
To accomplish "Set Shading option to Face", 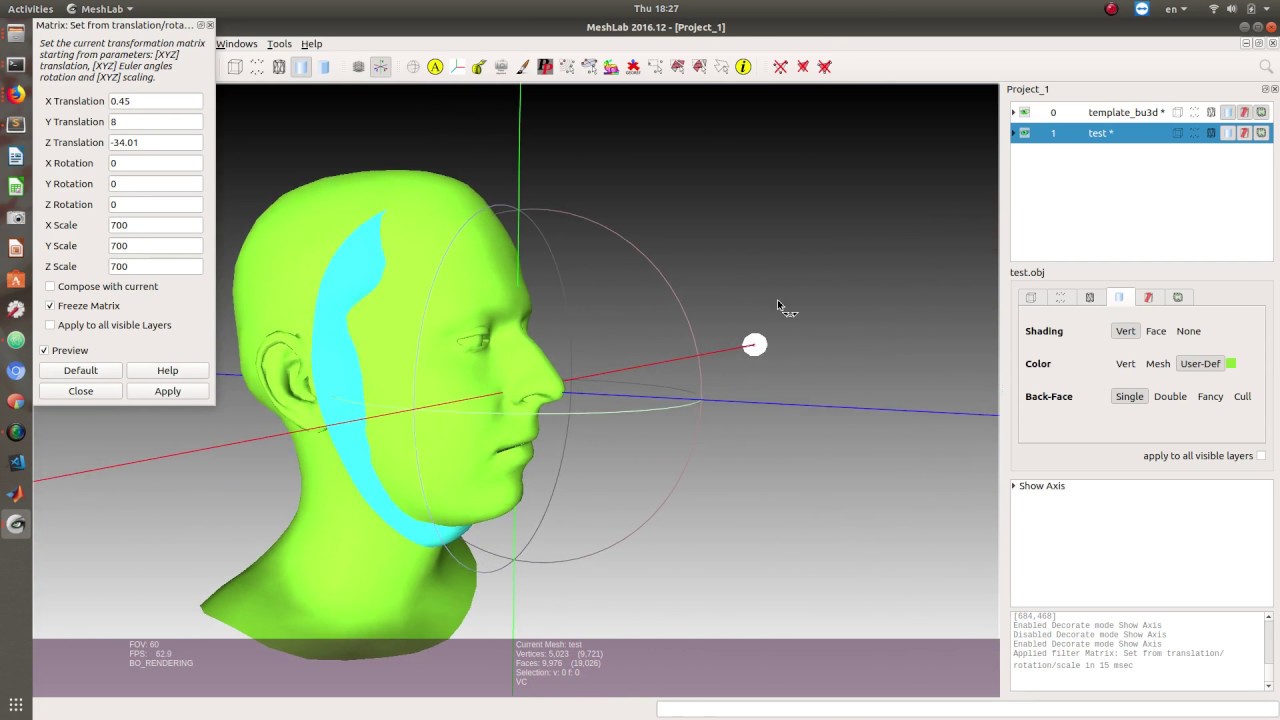I will [1156, 331].
